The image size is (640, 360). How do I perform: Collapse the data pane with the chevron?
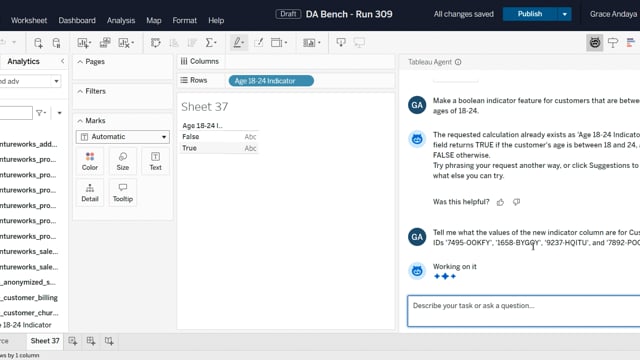click(62, 61)
